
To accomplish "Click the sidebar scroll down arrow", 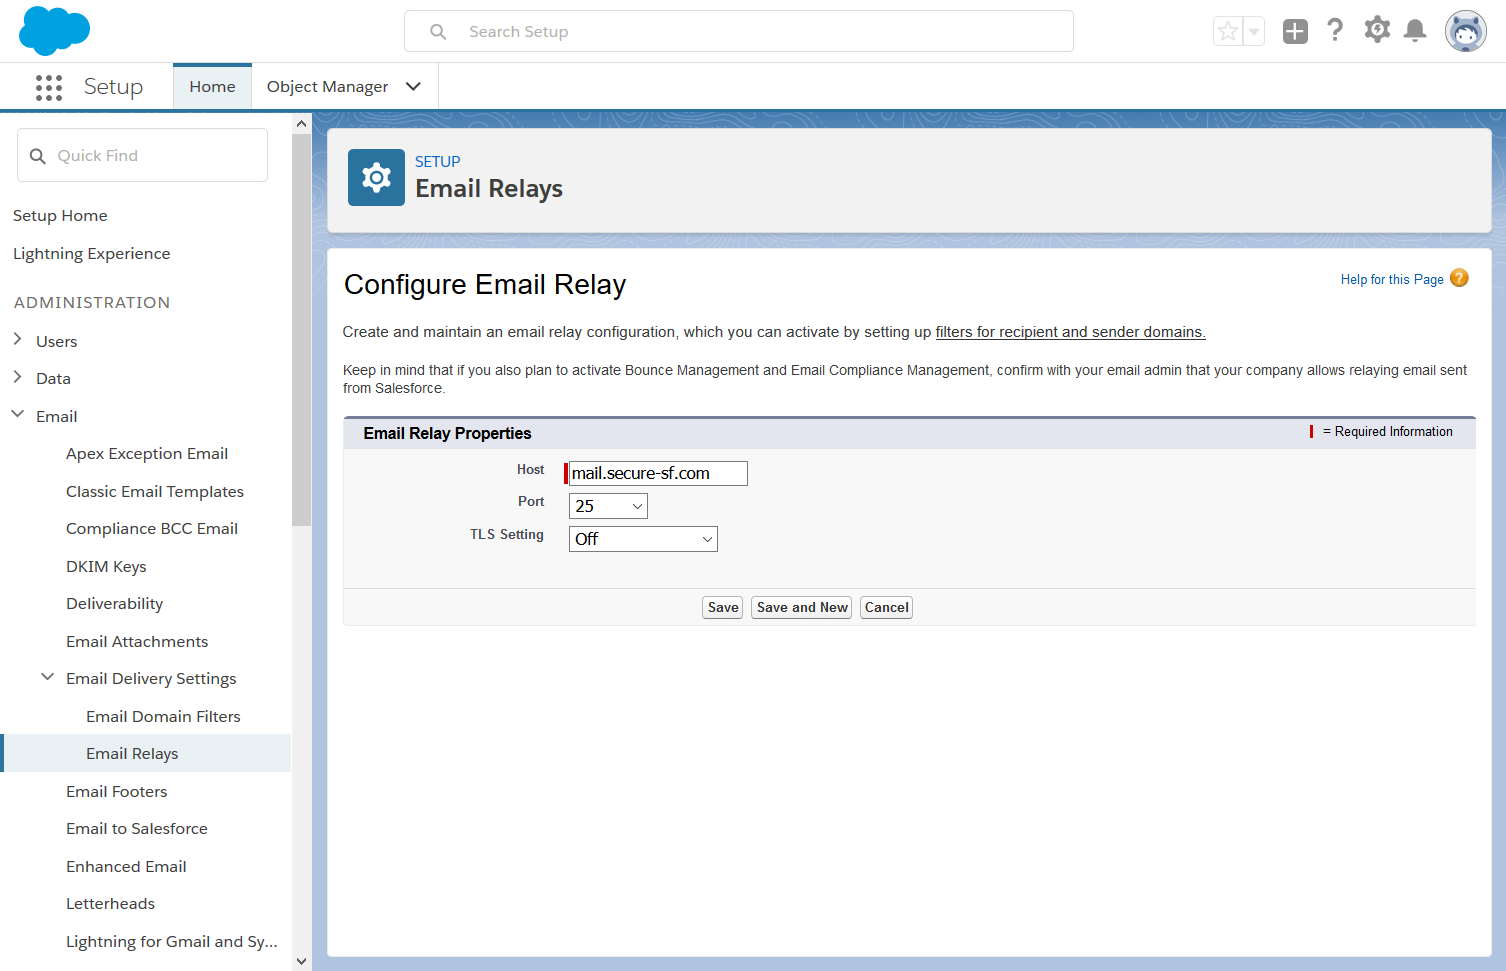I will pos(301,961).
